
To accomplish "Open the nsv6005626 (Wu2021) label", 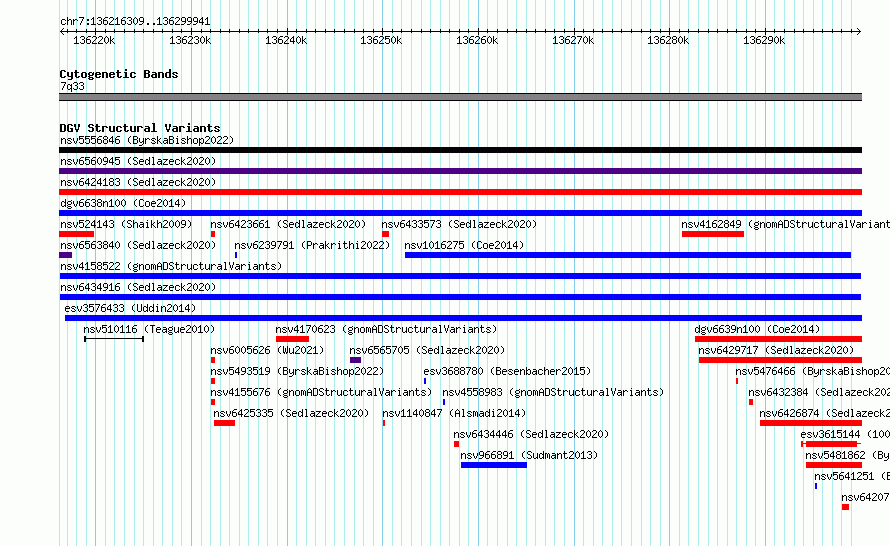I will (267, 350).
